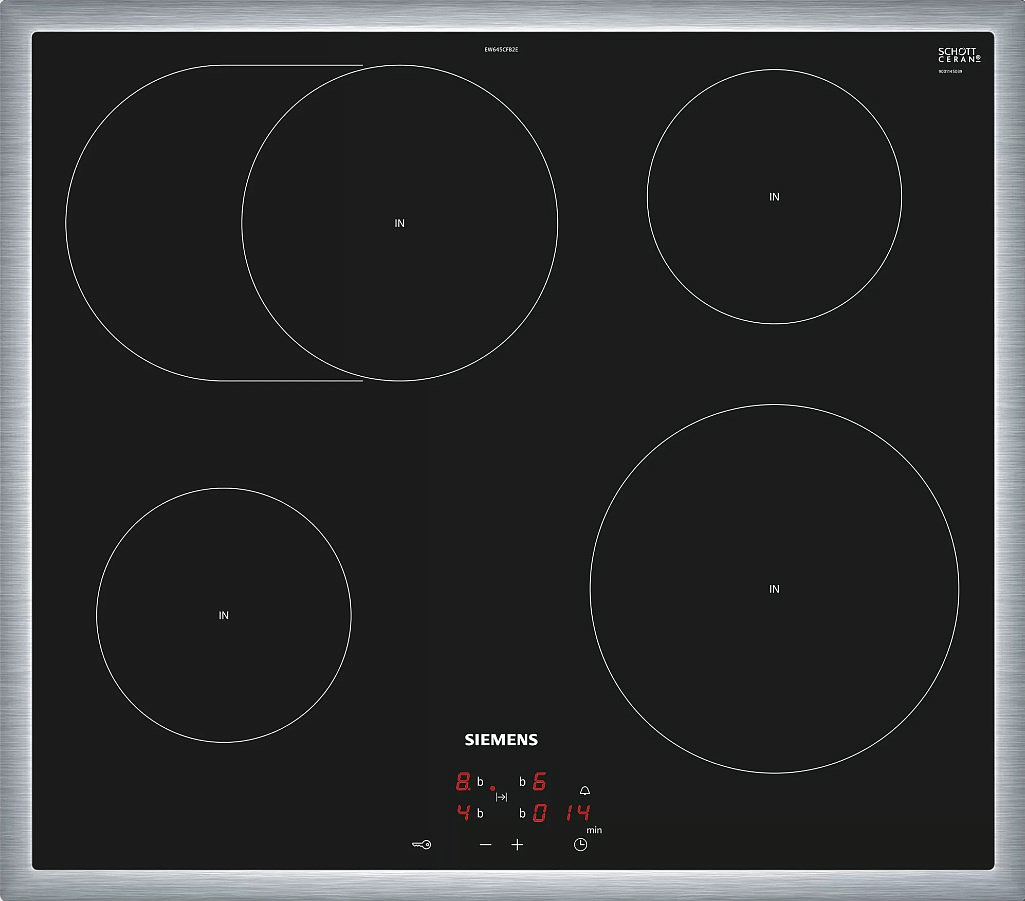1025x901 pixels.
Task: Tap IN label in bottom-left cooking zone
Action: click(x=224, y=616)
